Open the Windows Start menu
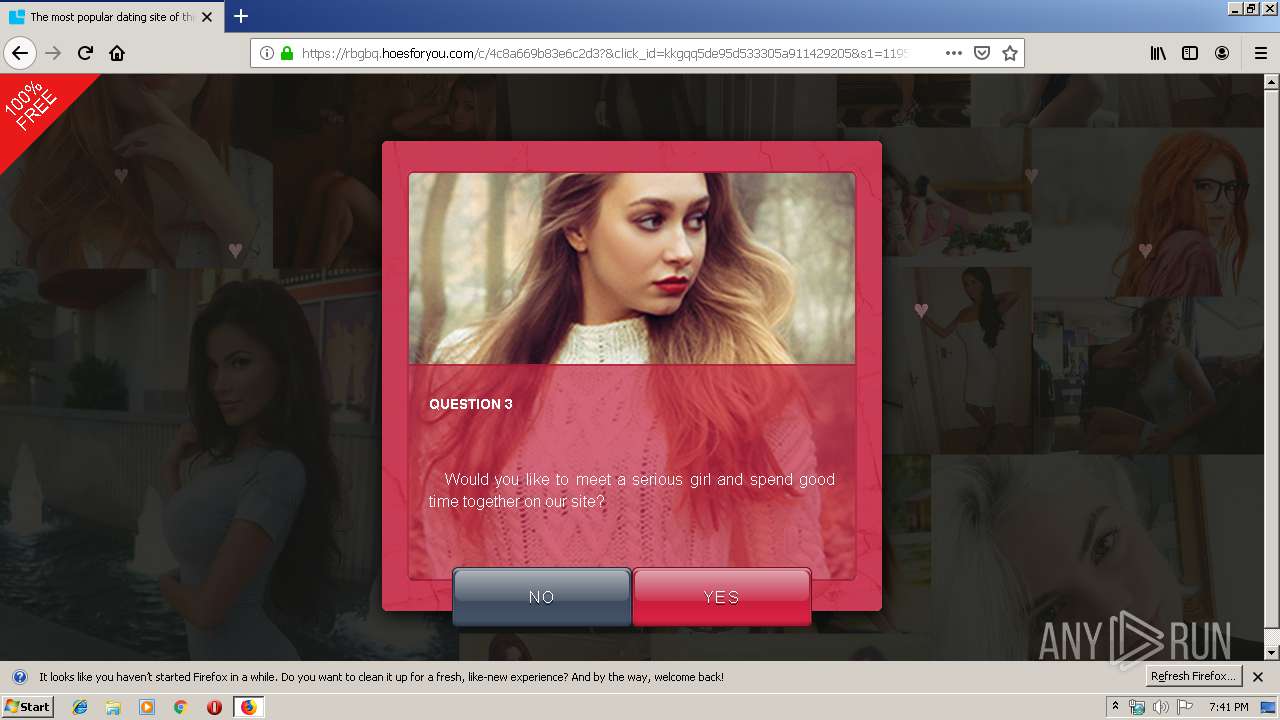 coord(27,706)
